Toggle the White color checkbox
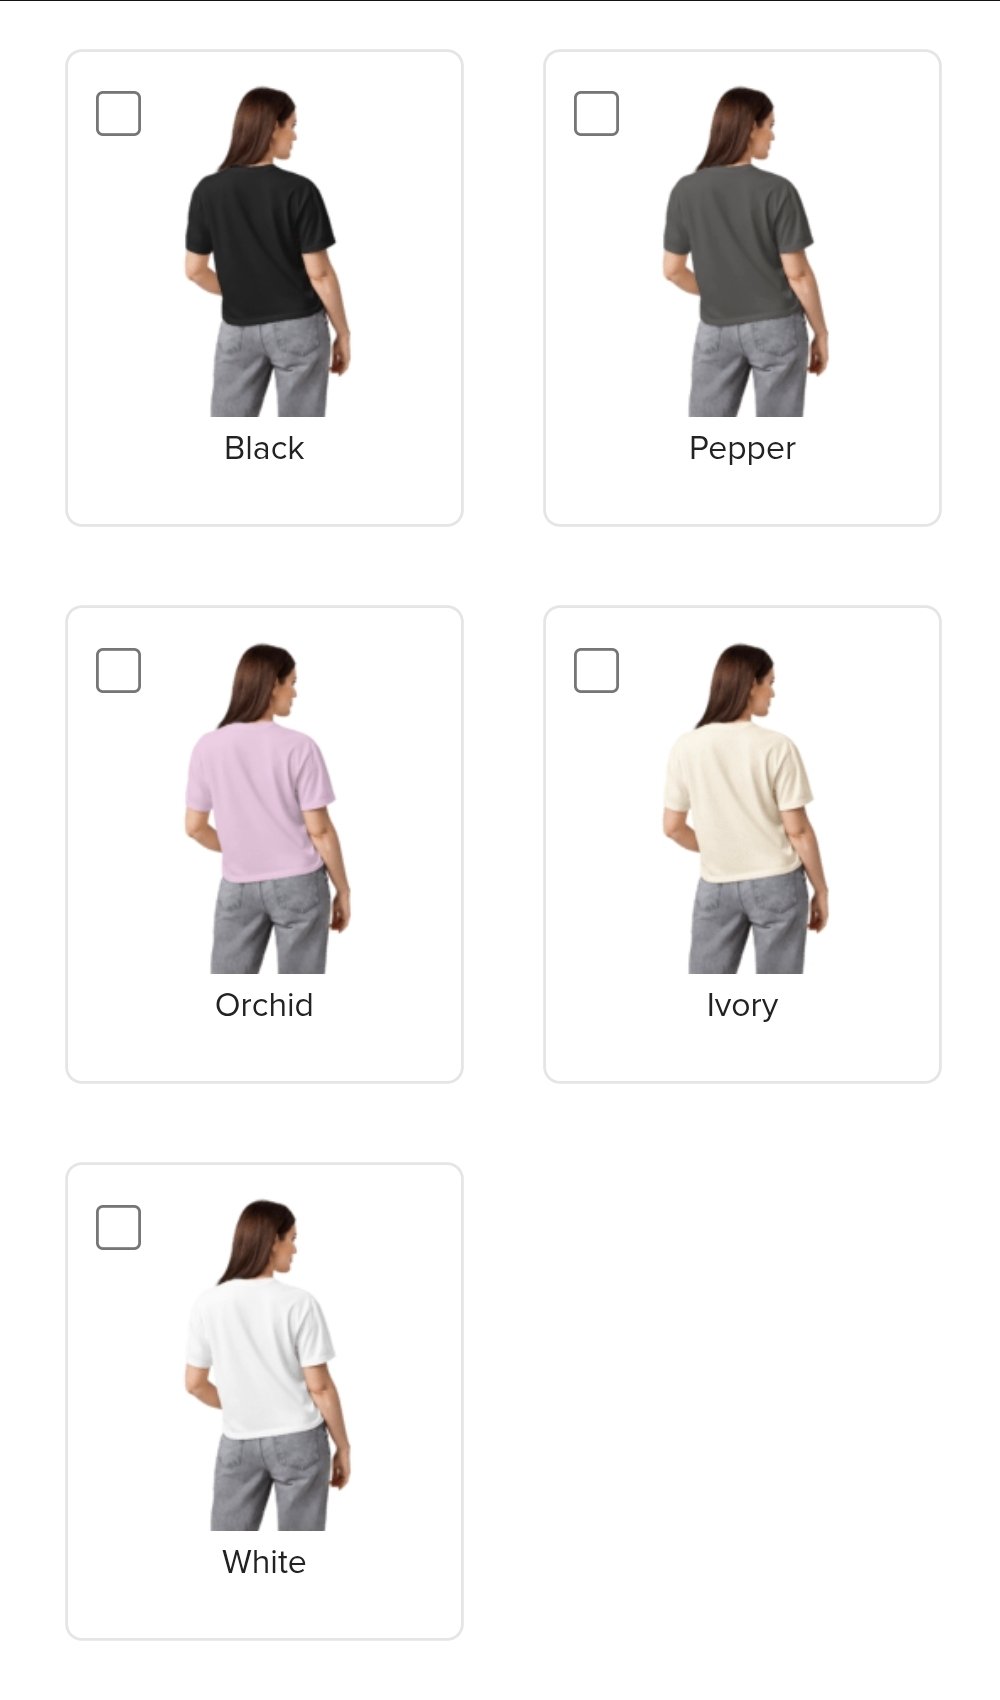The height and width of the screenshot is (1700, 1000). [118, 1227]
